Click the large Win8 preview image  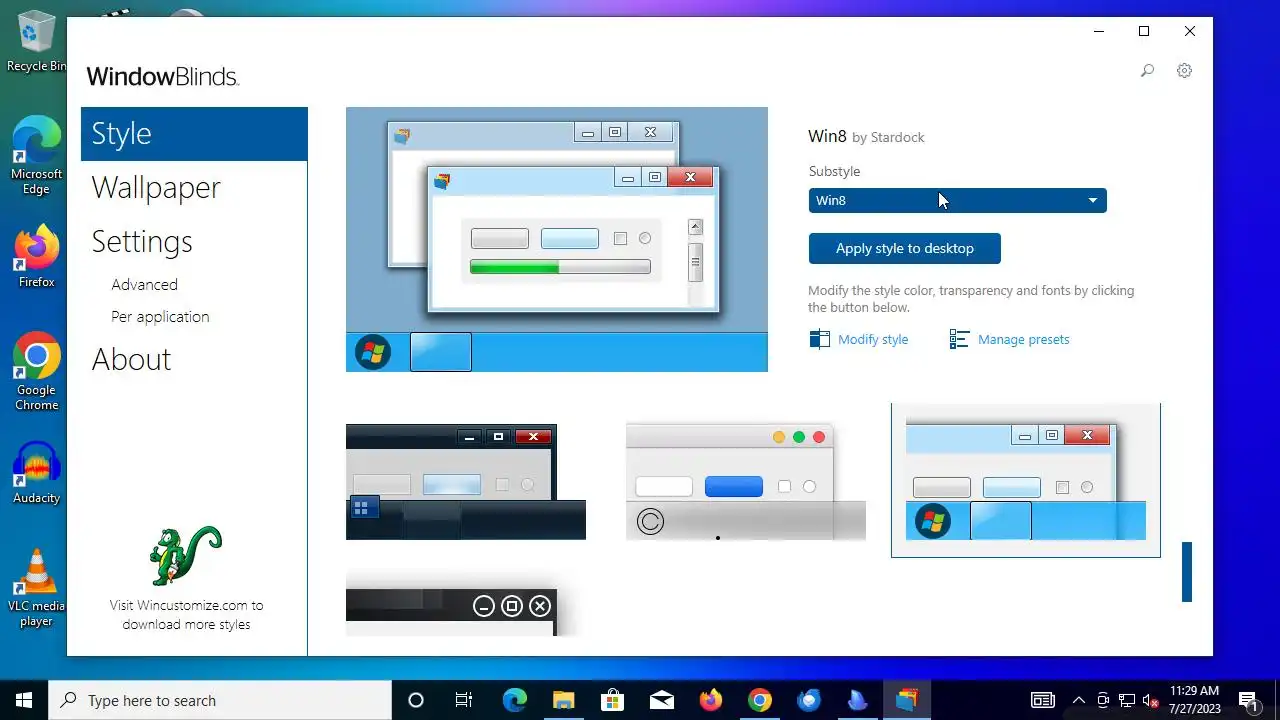pyautogui.click(x=557, y=239)
